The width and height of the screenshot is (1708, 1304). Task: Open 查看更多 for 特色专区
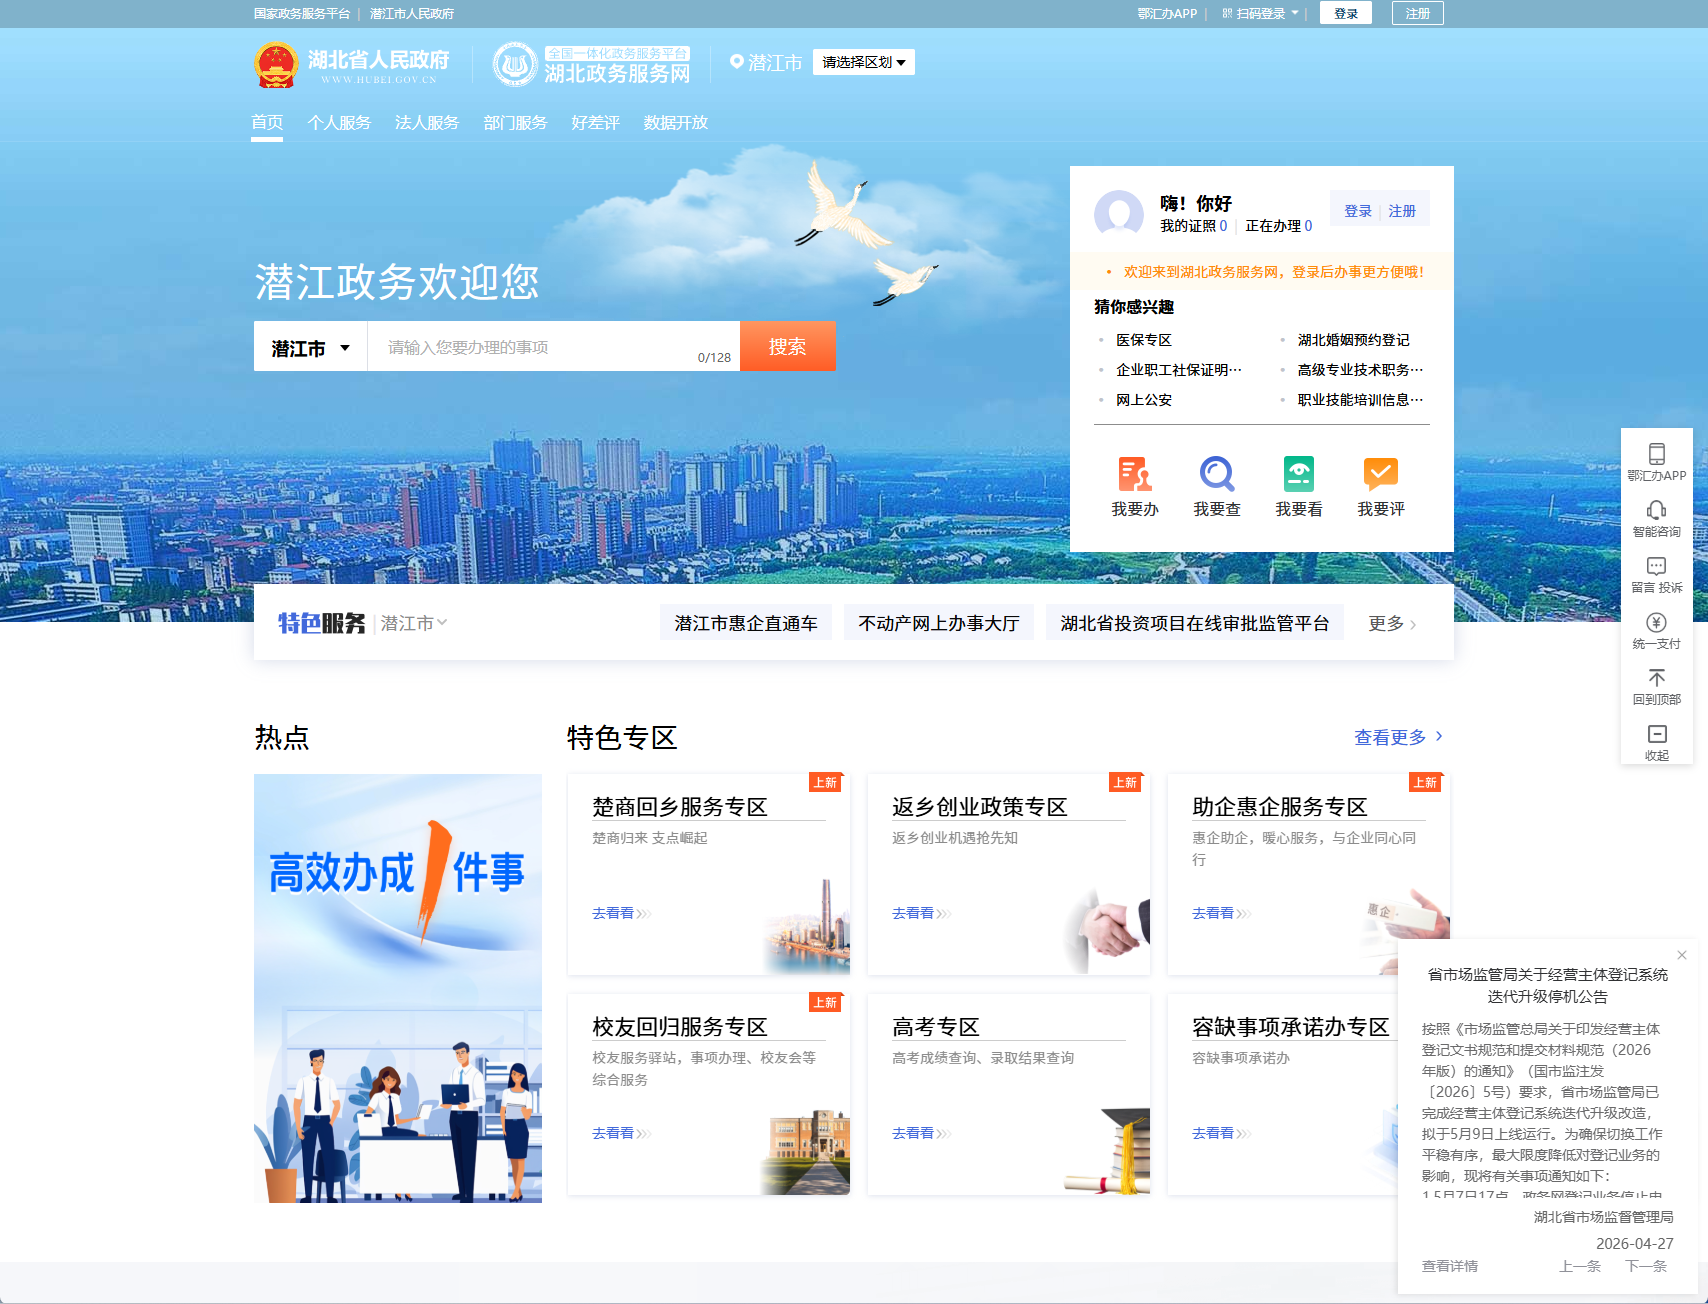[x=1398, y=737]
